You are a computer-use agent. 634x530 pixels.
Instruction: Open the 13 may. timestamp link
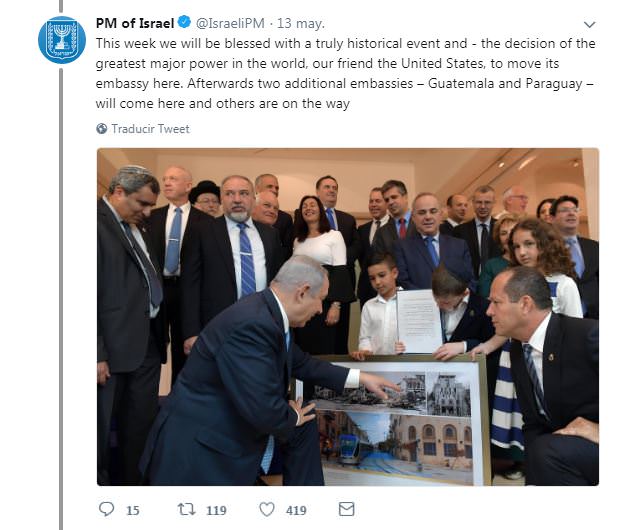[301, 23]
